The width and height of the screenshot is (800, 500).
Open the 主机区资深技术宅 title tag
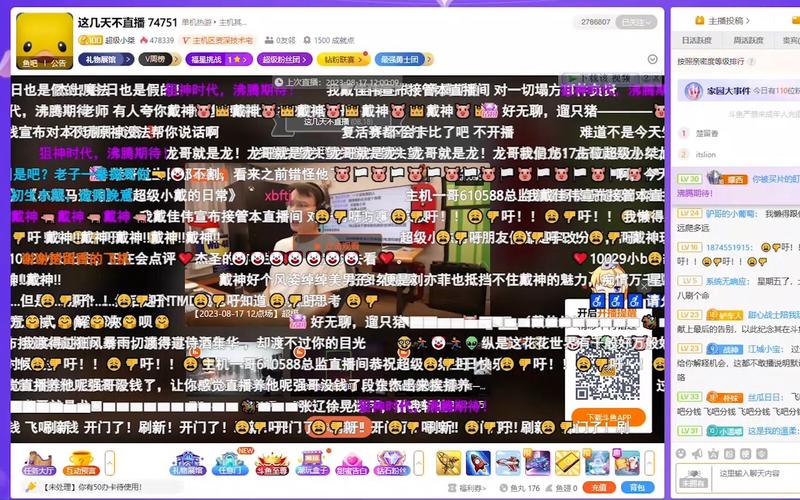click(218, 40)
